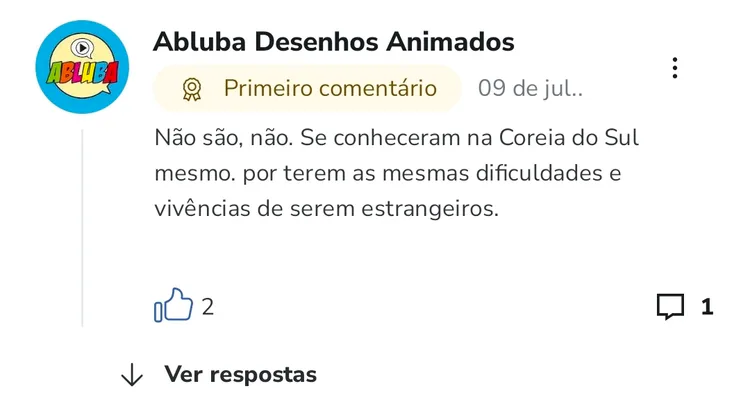
Task: Open the Abluba Desenhos Animados profile name
Action: (x=333, y=42)
